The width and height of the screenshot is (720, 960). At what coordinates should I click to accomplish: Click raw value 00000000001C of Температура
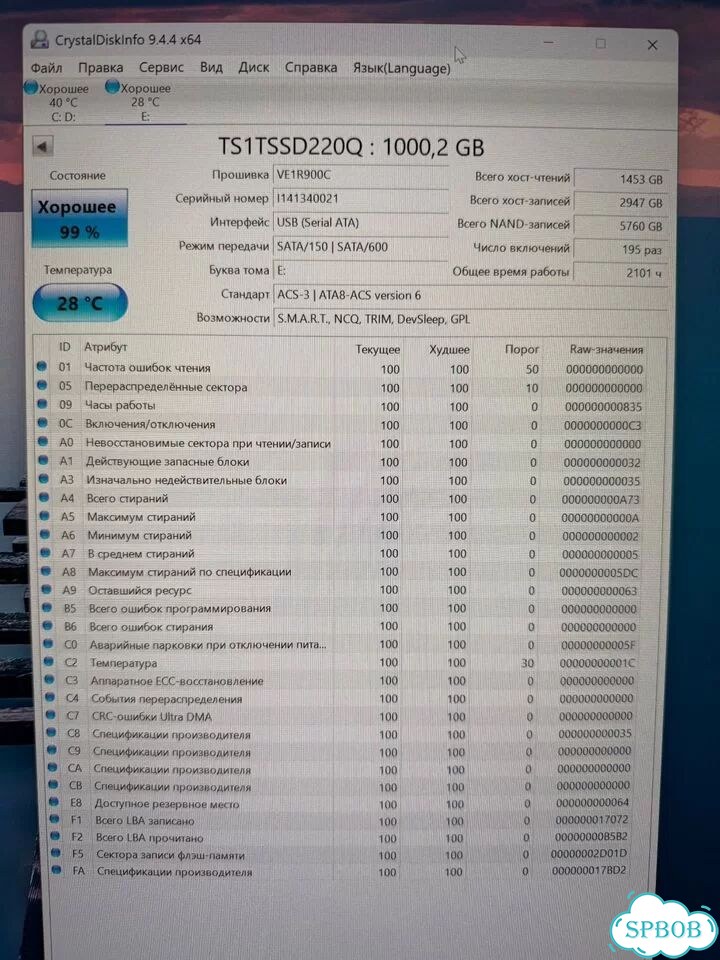click(x=597, y=663)
